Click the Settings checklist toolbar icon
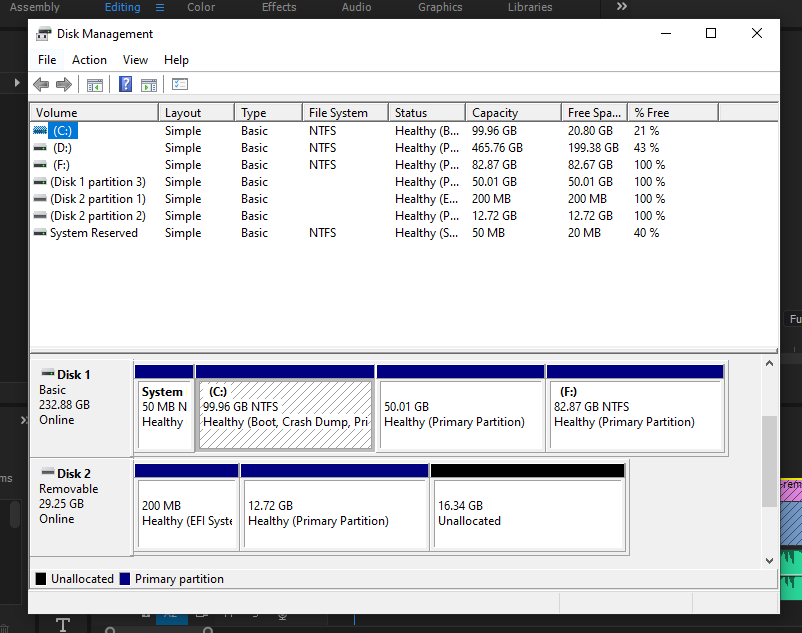 point(180,84)
